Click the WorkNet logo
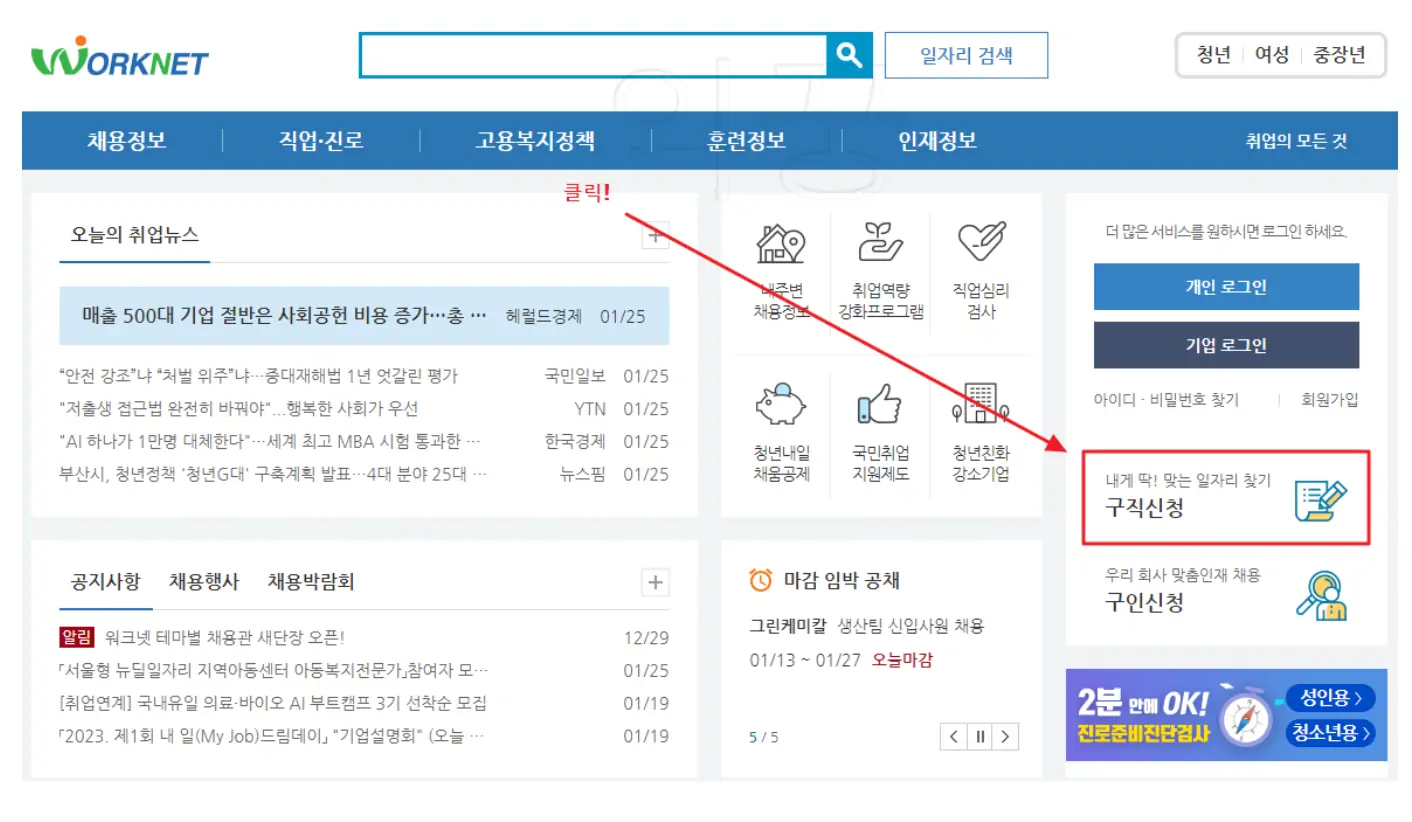1412x822 pixels. pyautogui.click(x=122, y=57)
